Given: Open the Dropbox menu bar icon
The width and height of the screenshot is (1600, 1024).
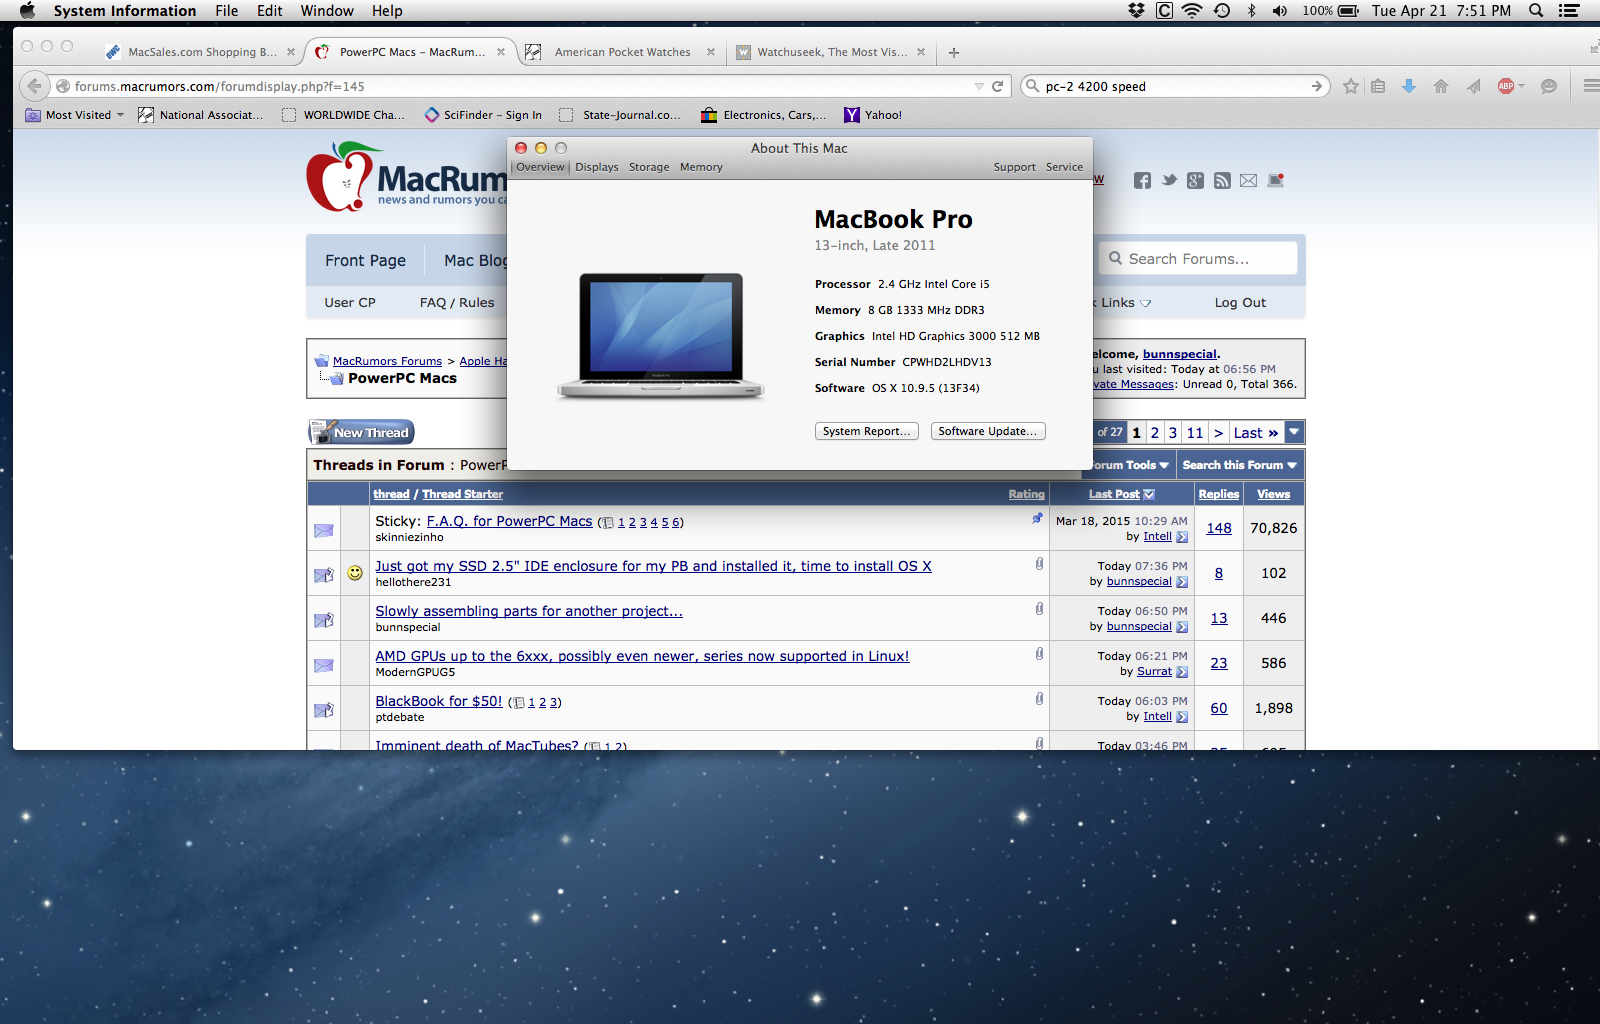Looking at the screenshot, I should click(x=1136, y=11).
